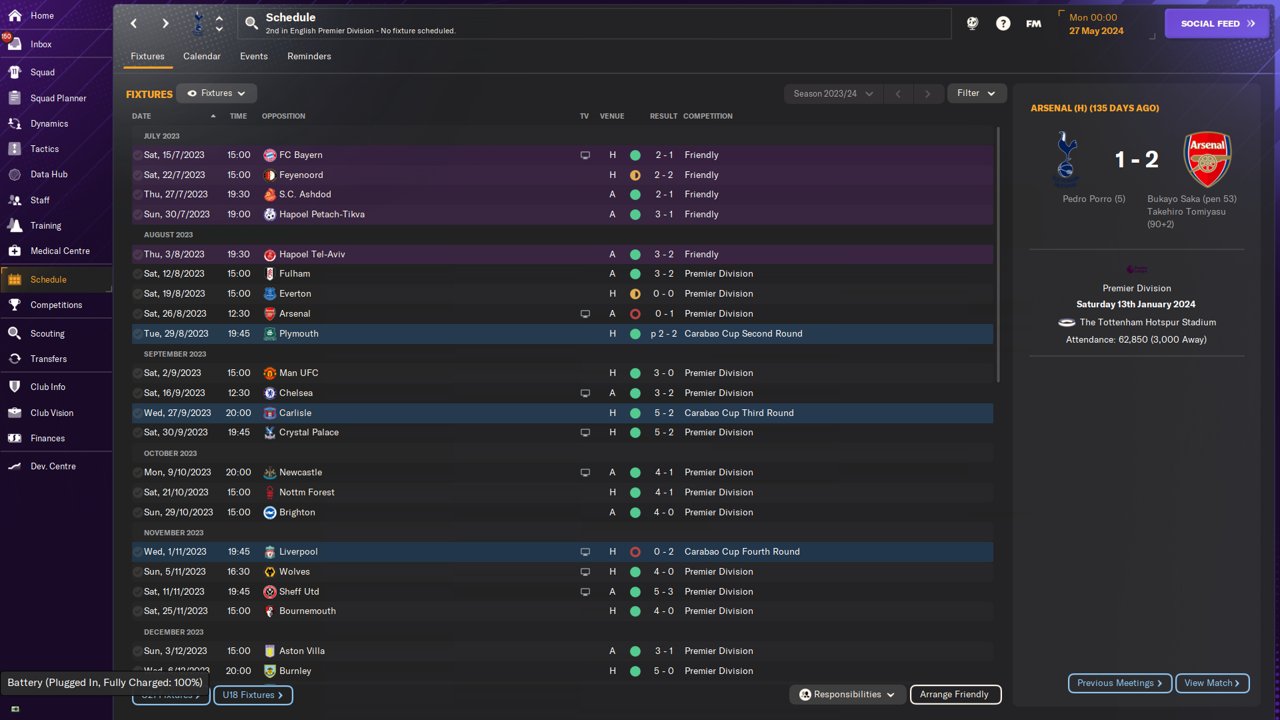Tick the checkmark for Man UFC fixture
1280x720 pixels.
(138, 373)
